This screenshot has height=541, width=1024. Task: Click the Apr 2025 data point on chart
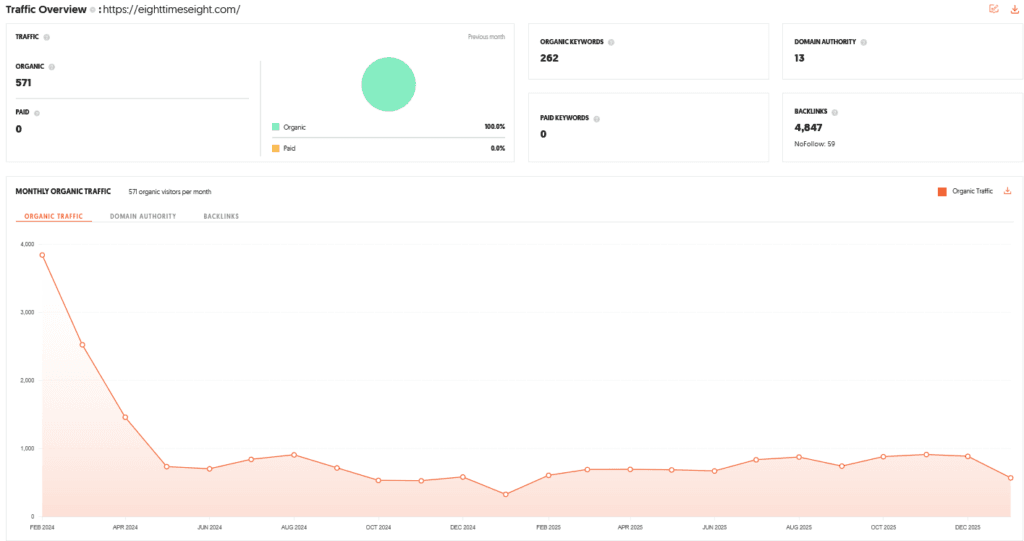[x=630, y=469]
